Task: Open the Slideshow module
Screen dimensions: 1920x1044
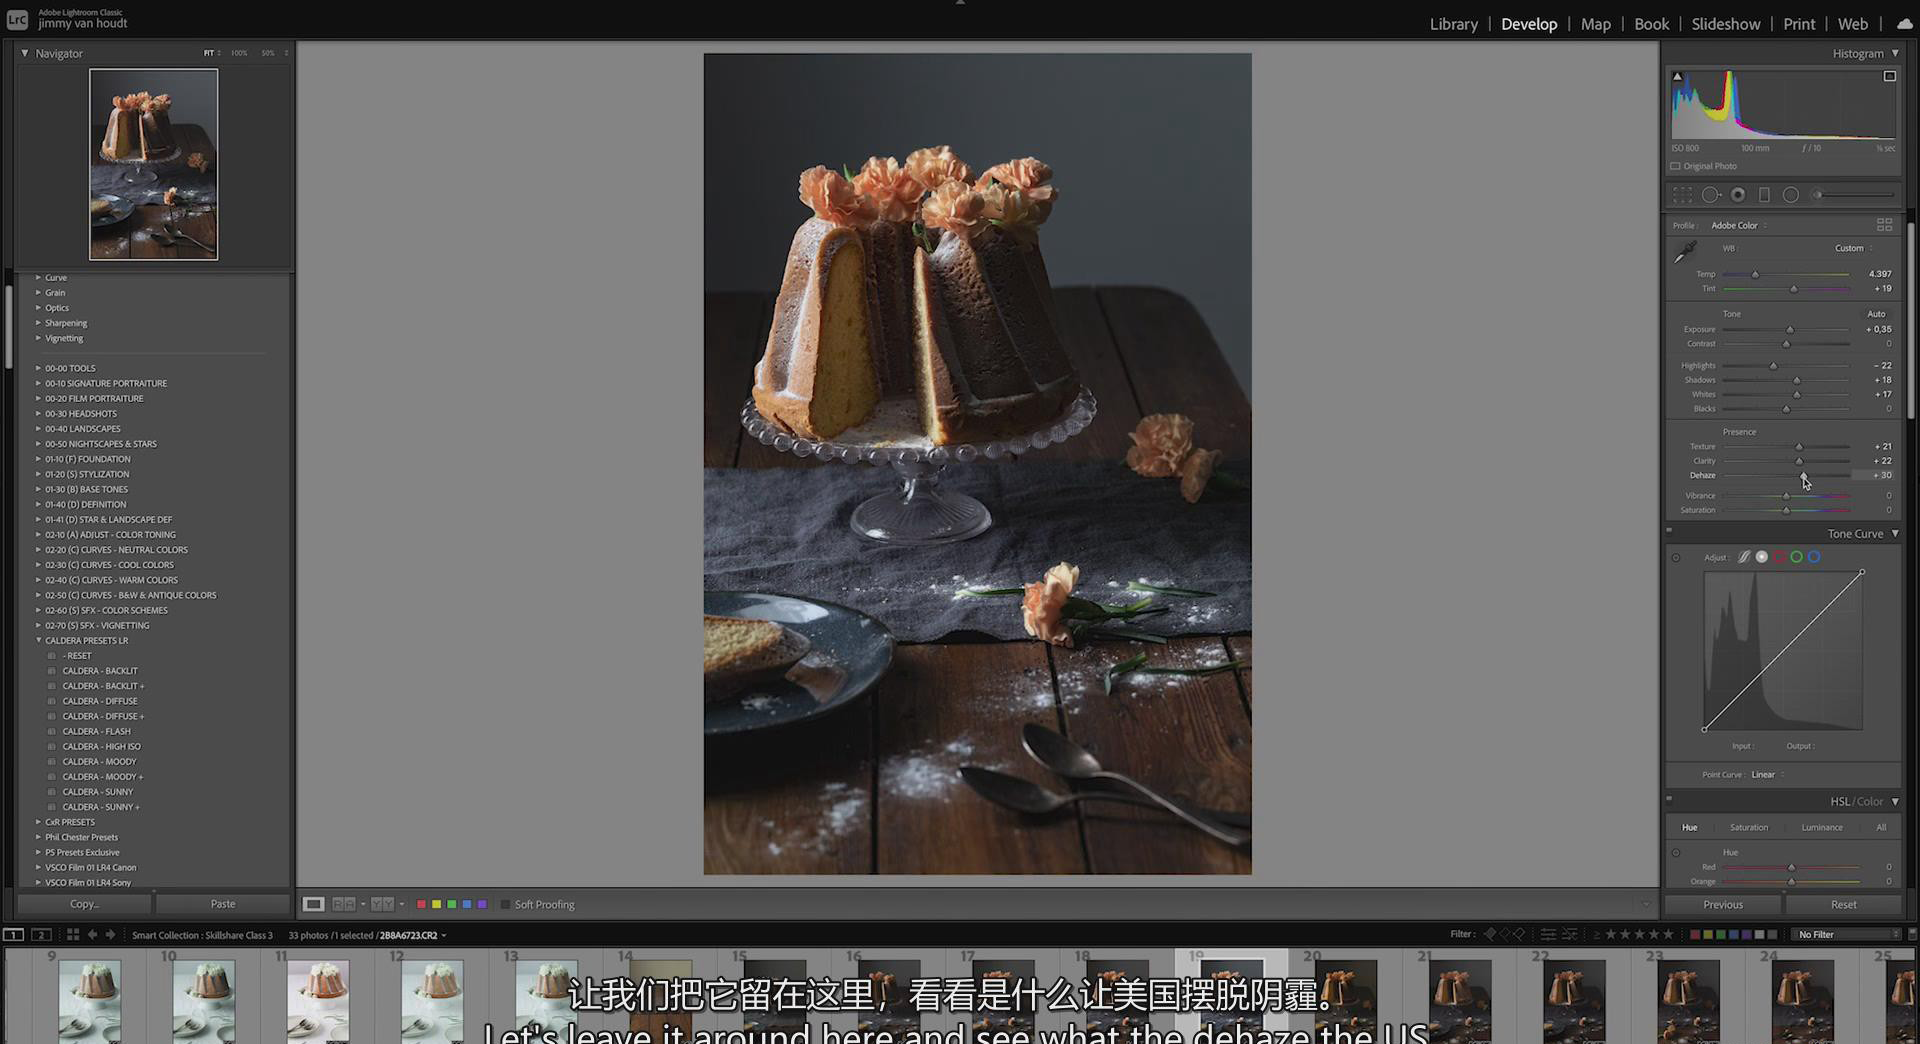Action: coord(1725,24)
